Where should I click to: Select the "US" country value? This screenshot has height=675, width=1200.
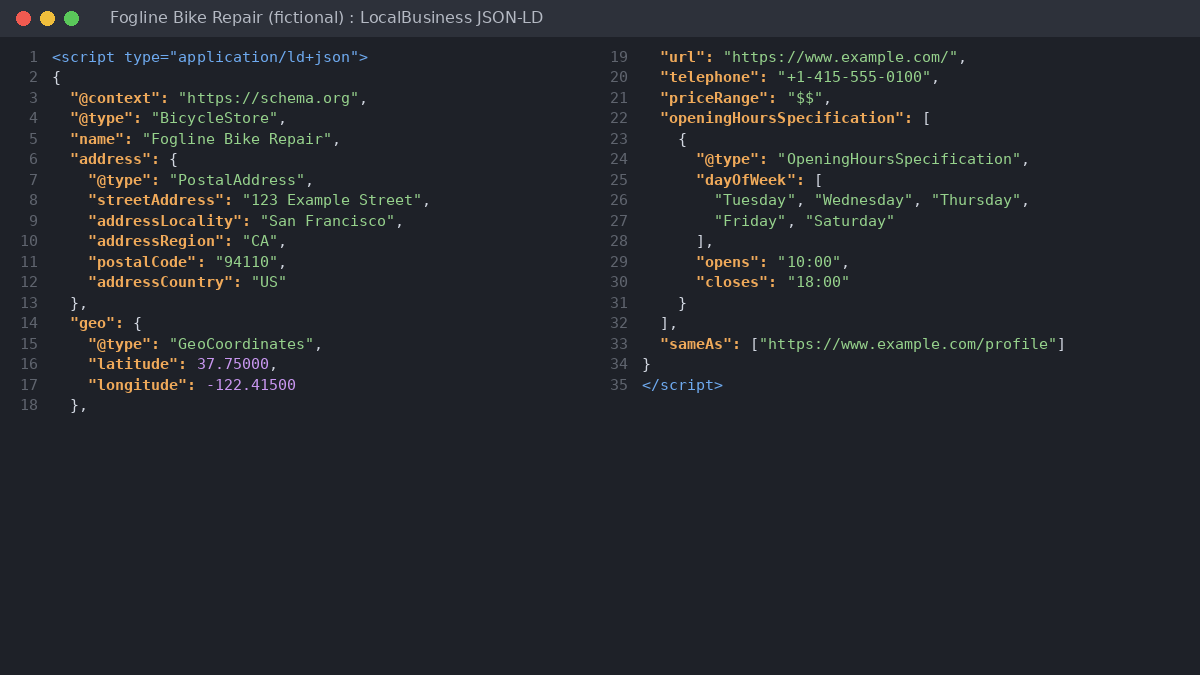pyautogui.click(x=269, y=282)
